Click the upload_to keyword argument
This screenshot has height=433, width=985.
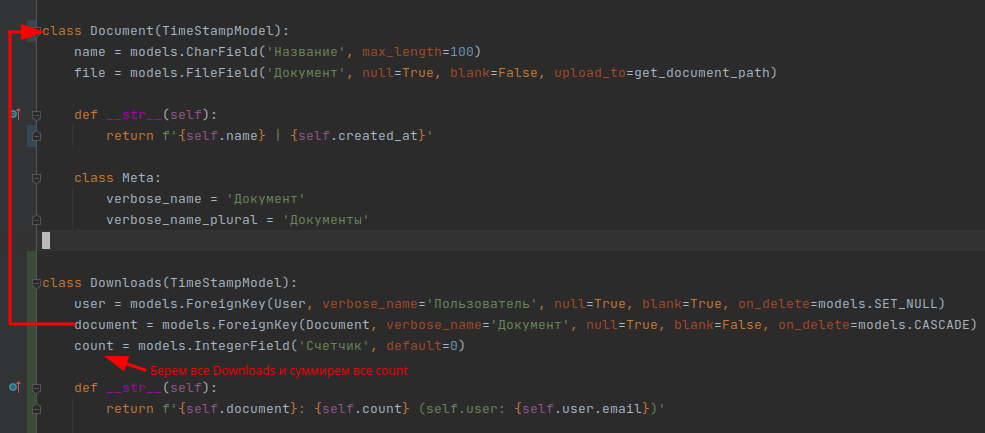(590, 73)
